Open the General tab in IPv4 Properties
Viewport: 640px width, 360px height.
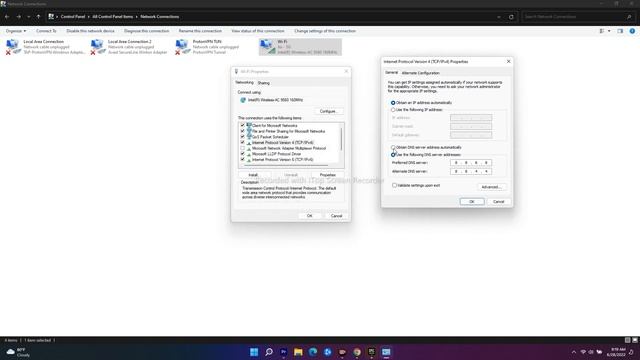tap(391, 72)
